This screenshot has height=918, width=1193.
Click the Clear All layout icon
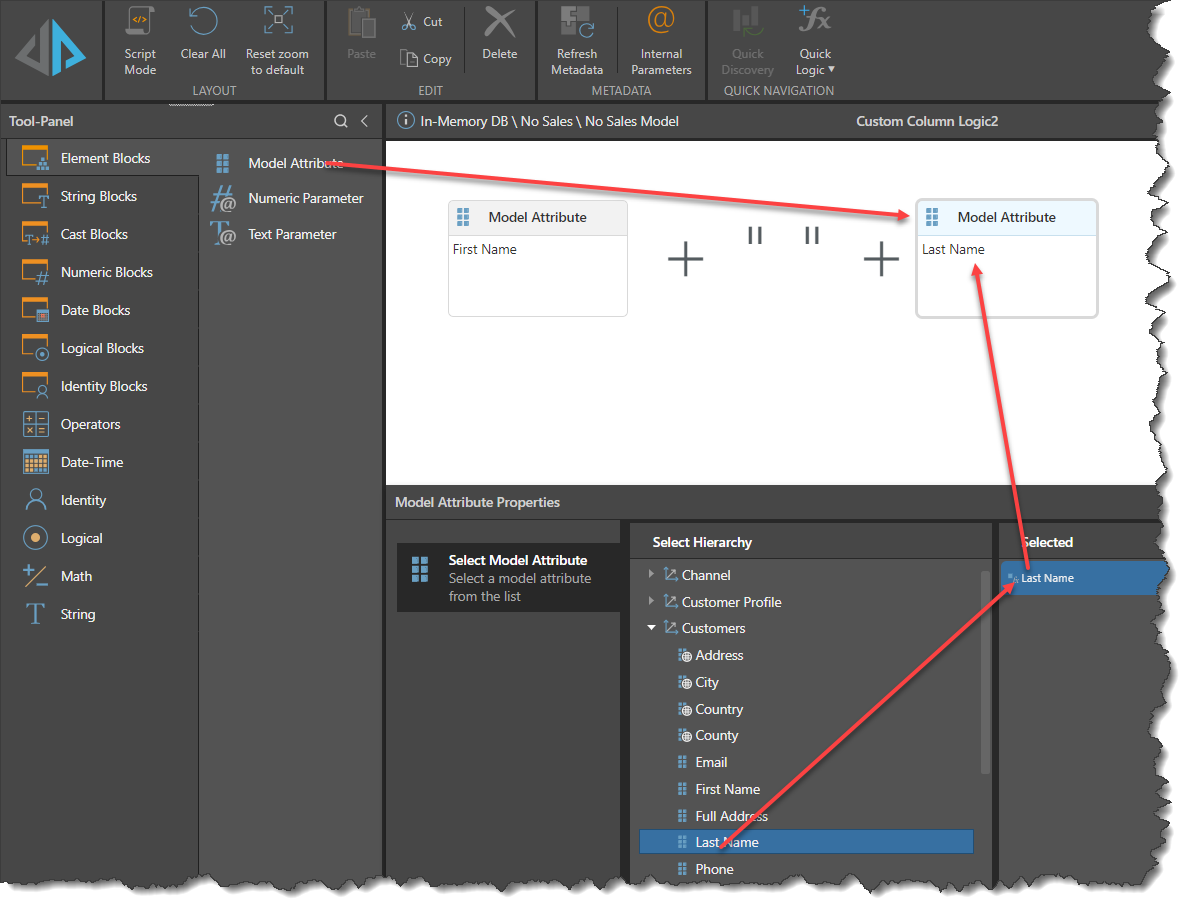point(203,22)
